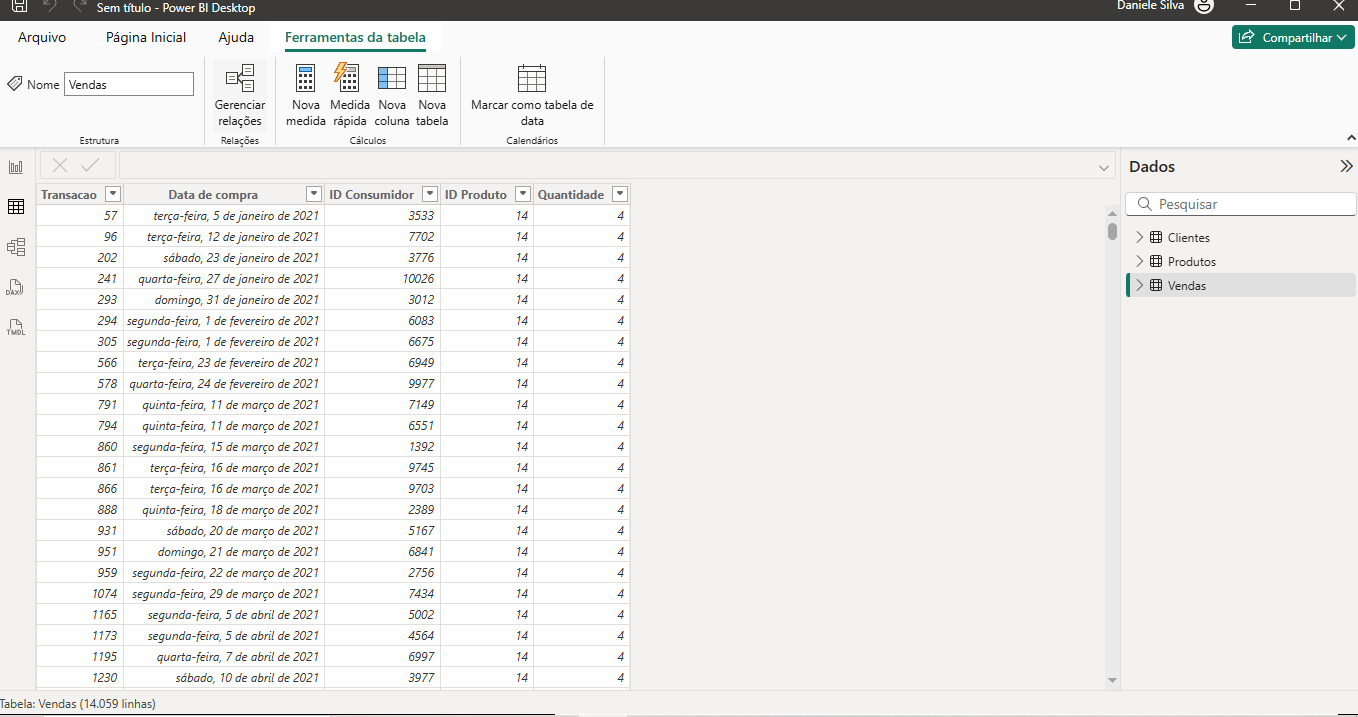Click the tag icon beside Nome
Viewport: 1358px width, 717px height.
click(x=15, y=84)
